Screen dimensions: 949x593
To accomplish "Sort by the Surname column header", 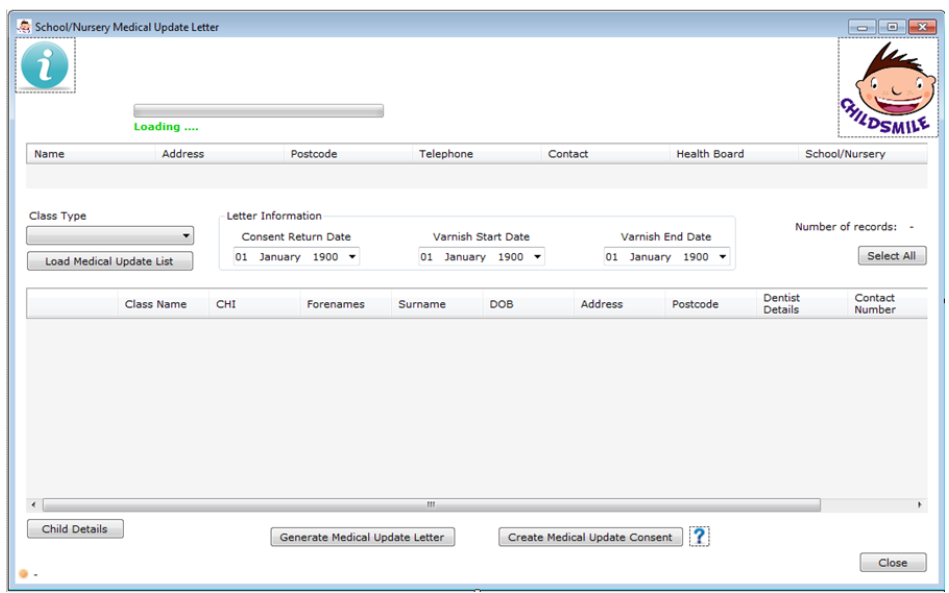I will 422,304.
